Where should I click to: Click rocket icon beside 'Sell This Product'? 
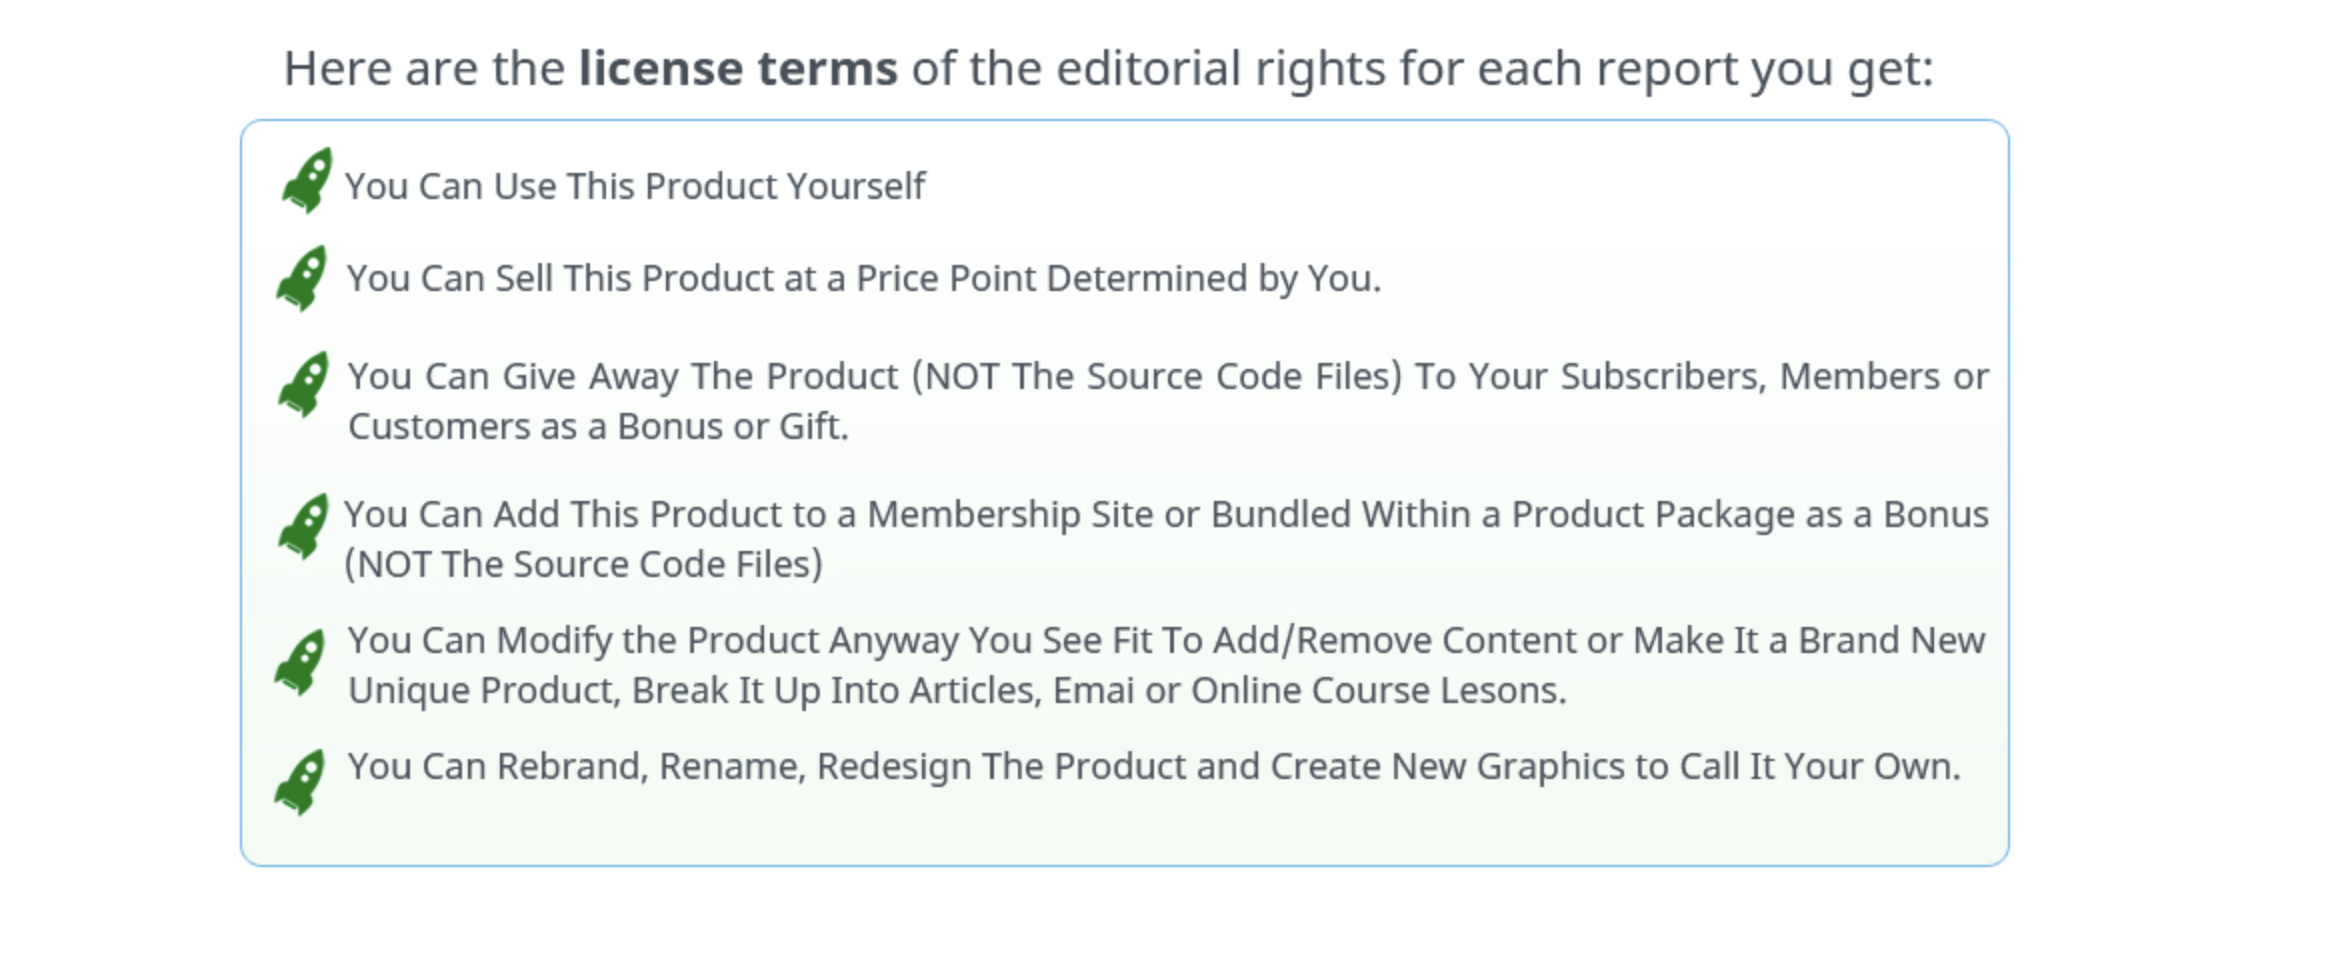click(302, 278)
